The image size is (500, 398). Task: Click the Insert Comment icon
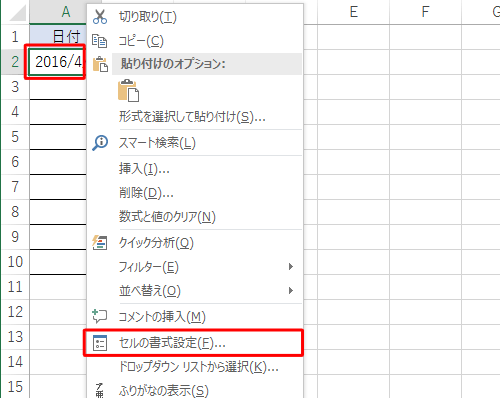coord(100,316)
